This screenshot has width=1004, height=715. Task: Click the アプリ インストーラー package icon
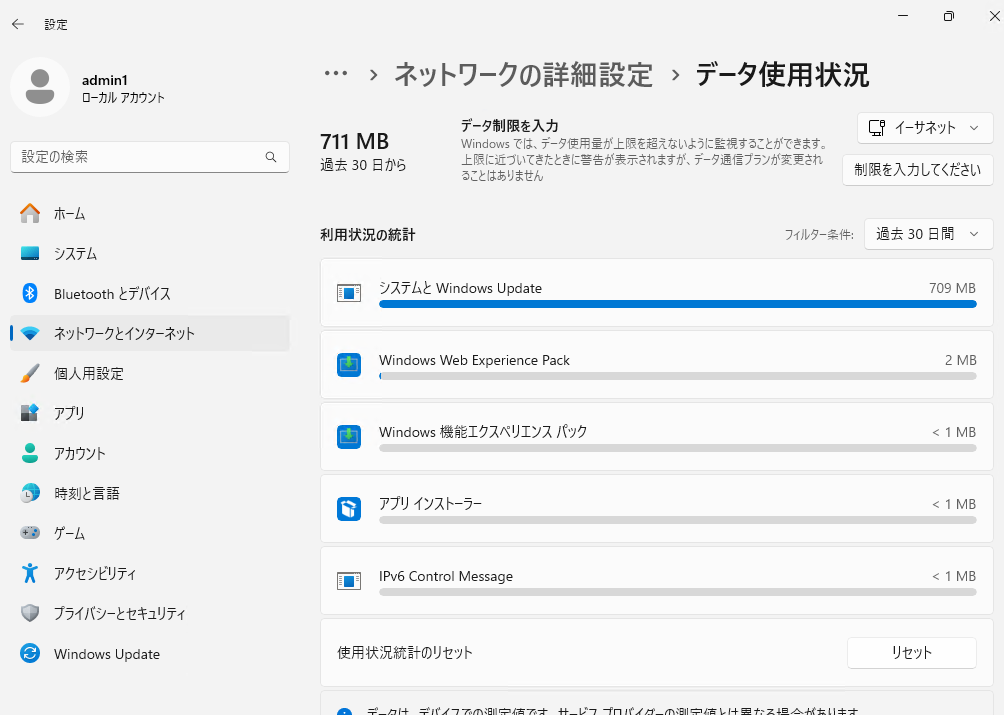pos(349,509)
